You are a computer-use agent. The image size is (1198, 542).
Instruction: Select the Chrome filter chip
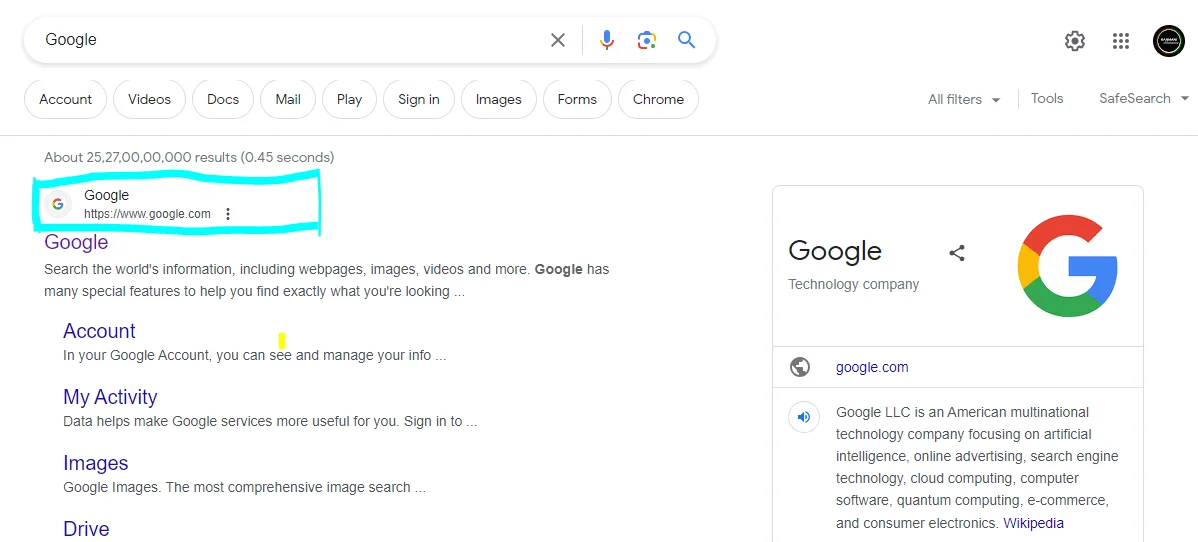pyautogui.click(x=659, y=99)
